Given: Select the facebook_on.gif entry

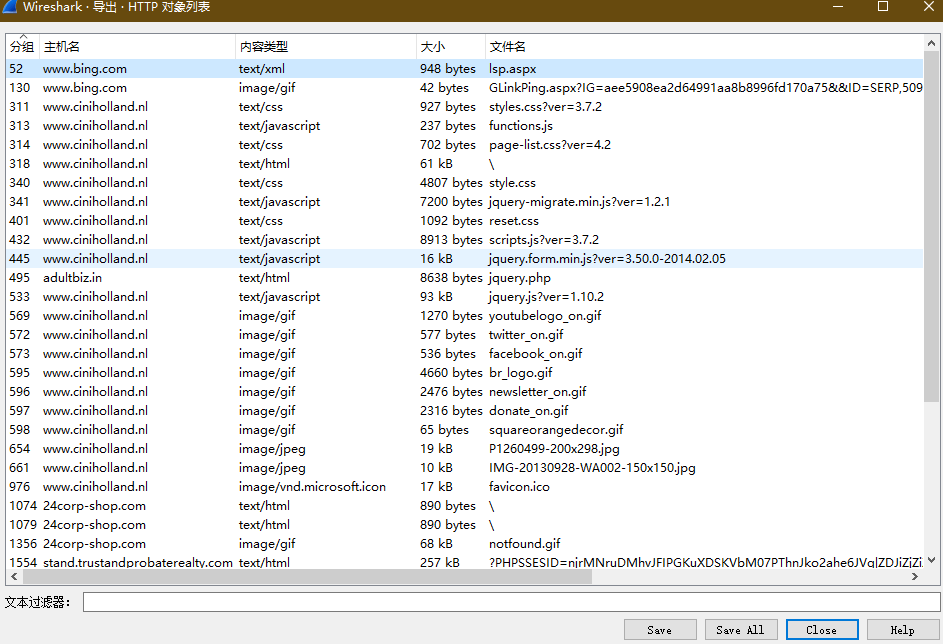Looking at the screenshot, I should point(465,354).
